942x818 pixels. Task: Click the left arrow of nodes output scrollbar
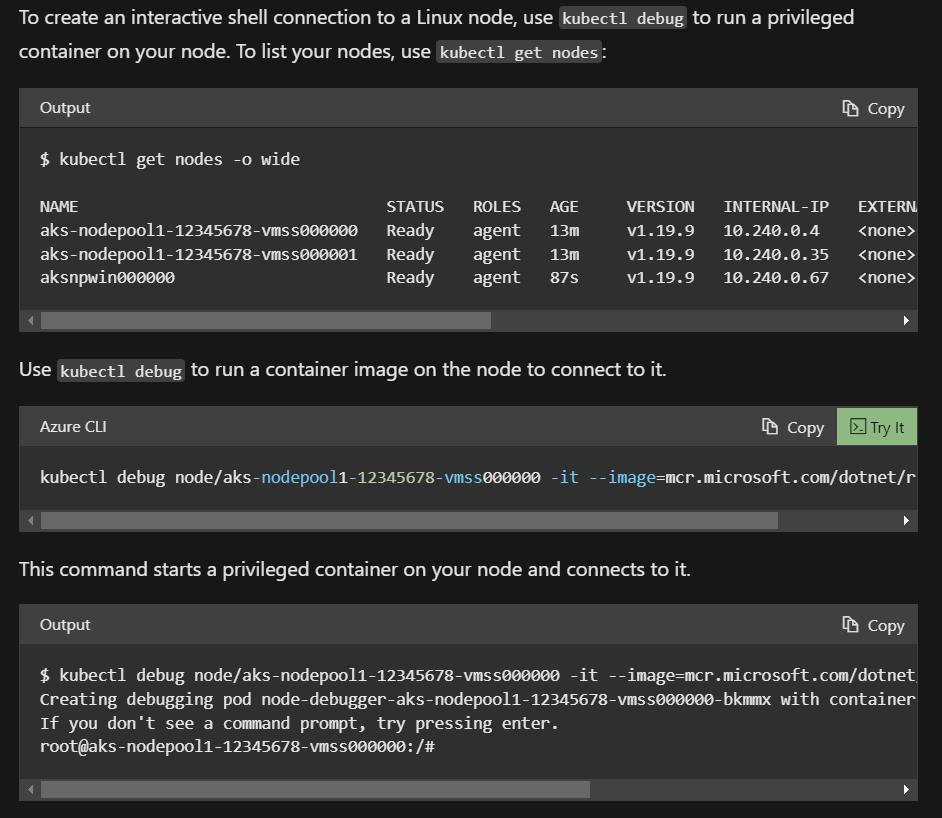(x=30, y=321)
